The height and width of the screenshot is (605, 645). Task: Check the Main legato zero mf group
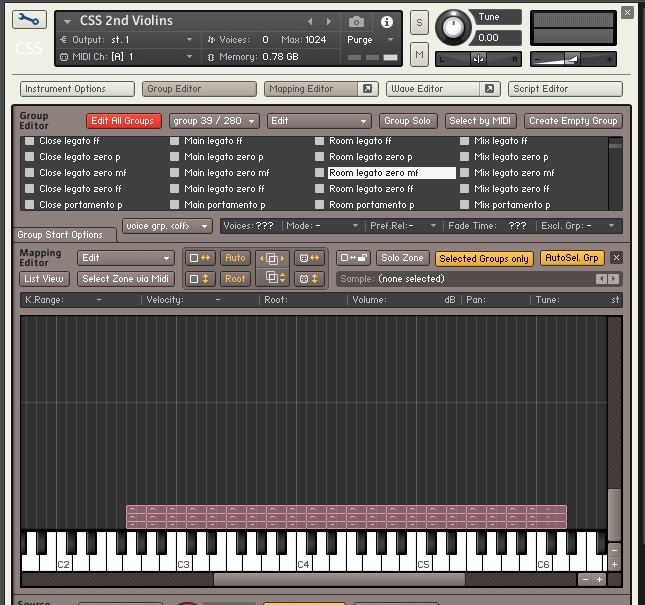[x=174, y=173]
